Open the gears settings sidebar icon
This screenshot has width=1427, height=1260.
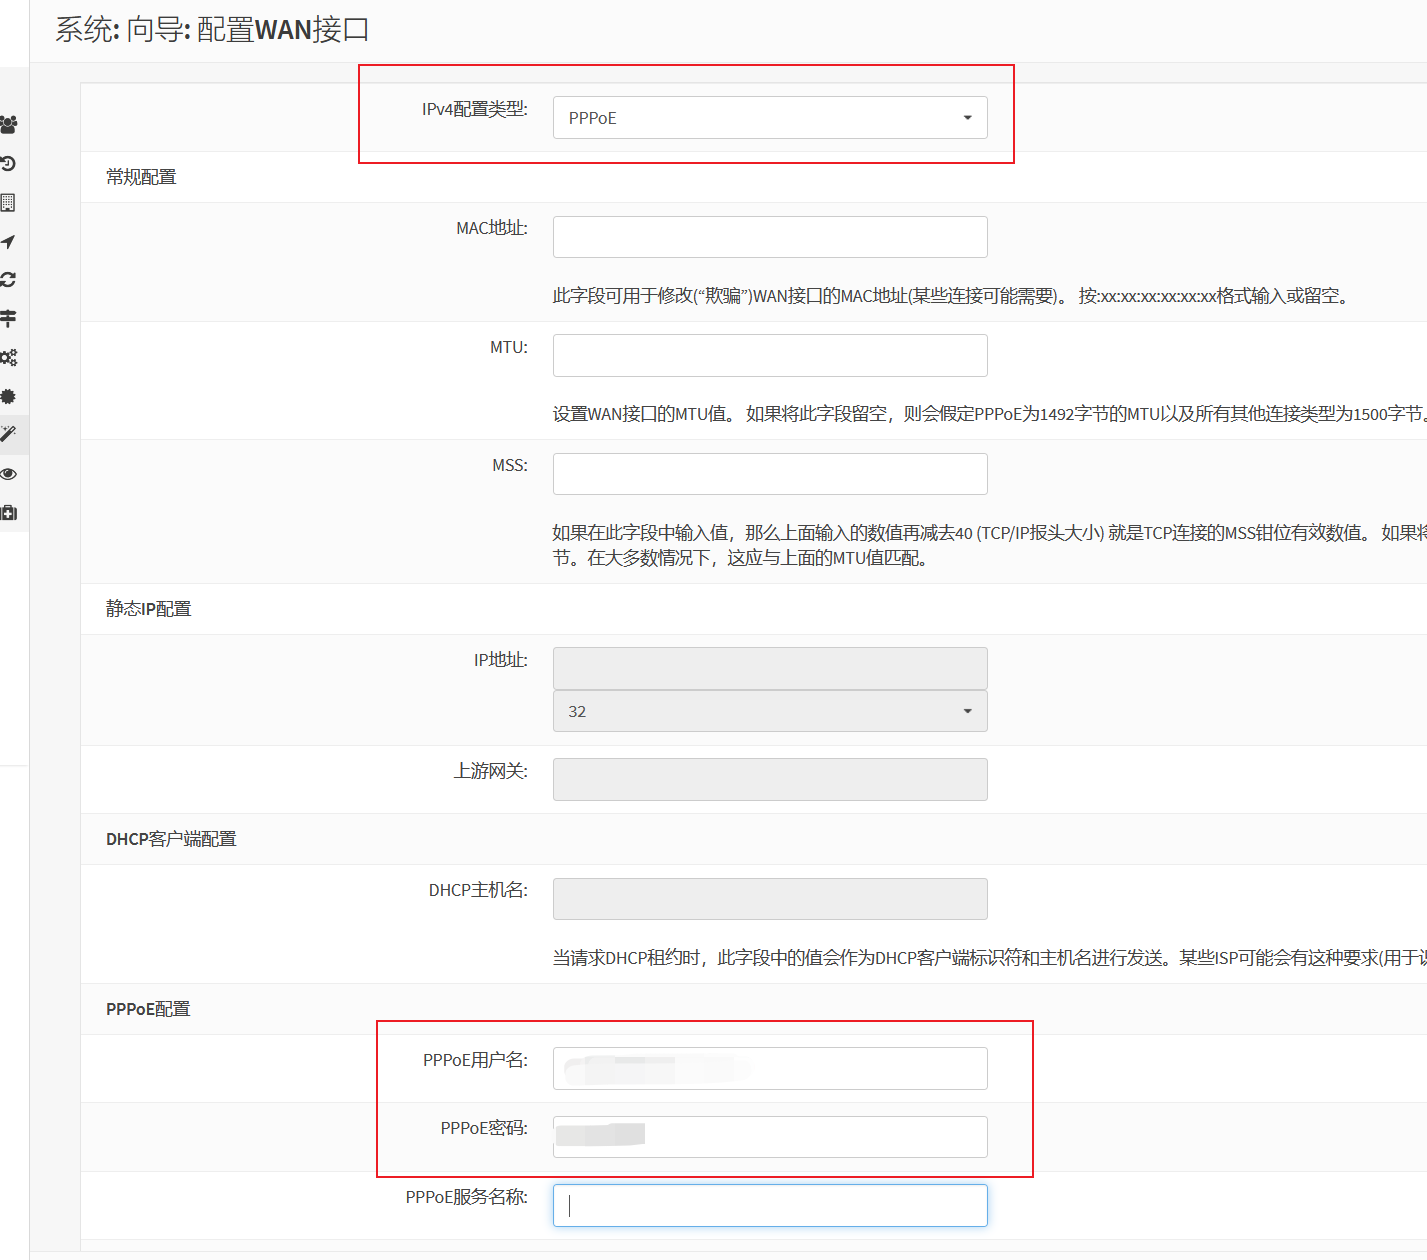point(8,358)
